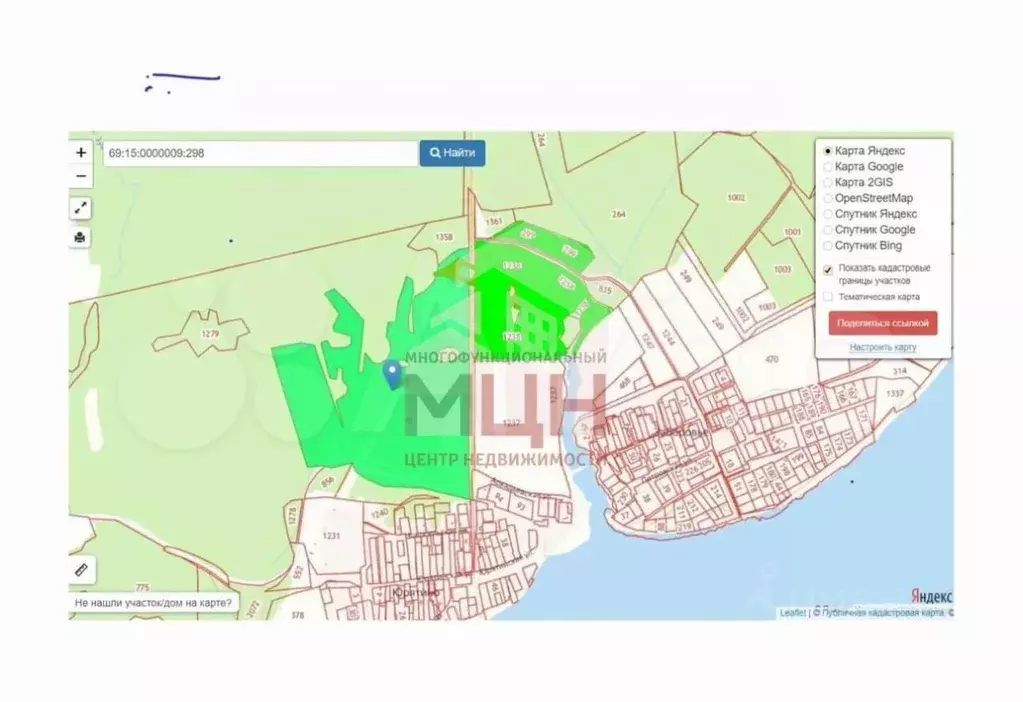Toggle fullscreen map view
Viewport: 1023px width, 702px height.
click(x=81, y=208)
